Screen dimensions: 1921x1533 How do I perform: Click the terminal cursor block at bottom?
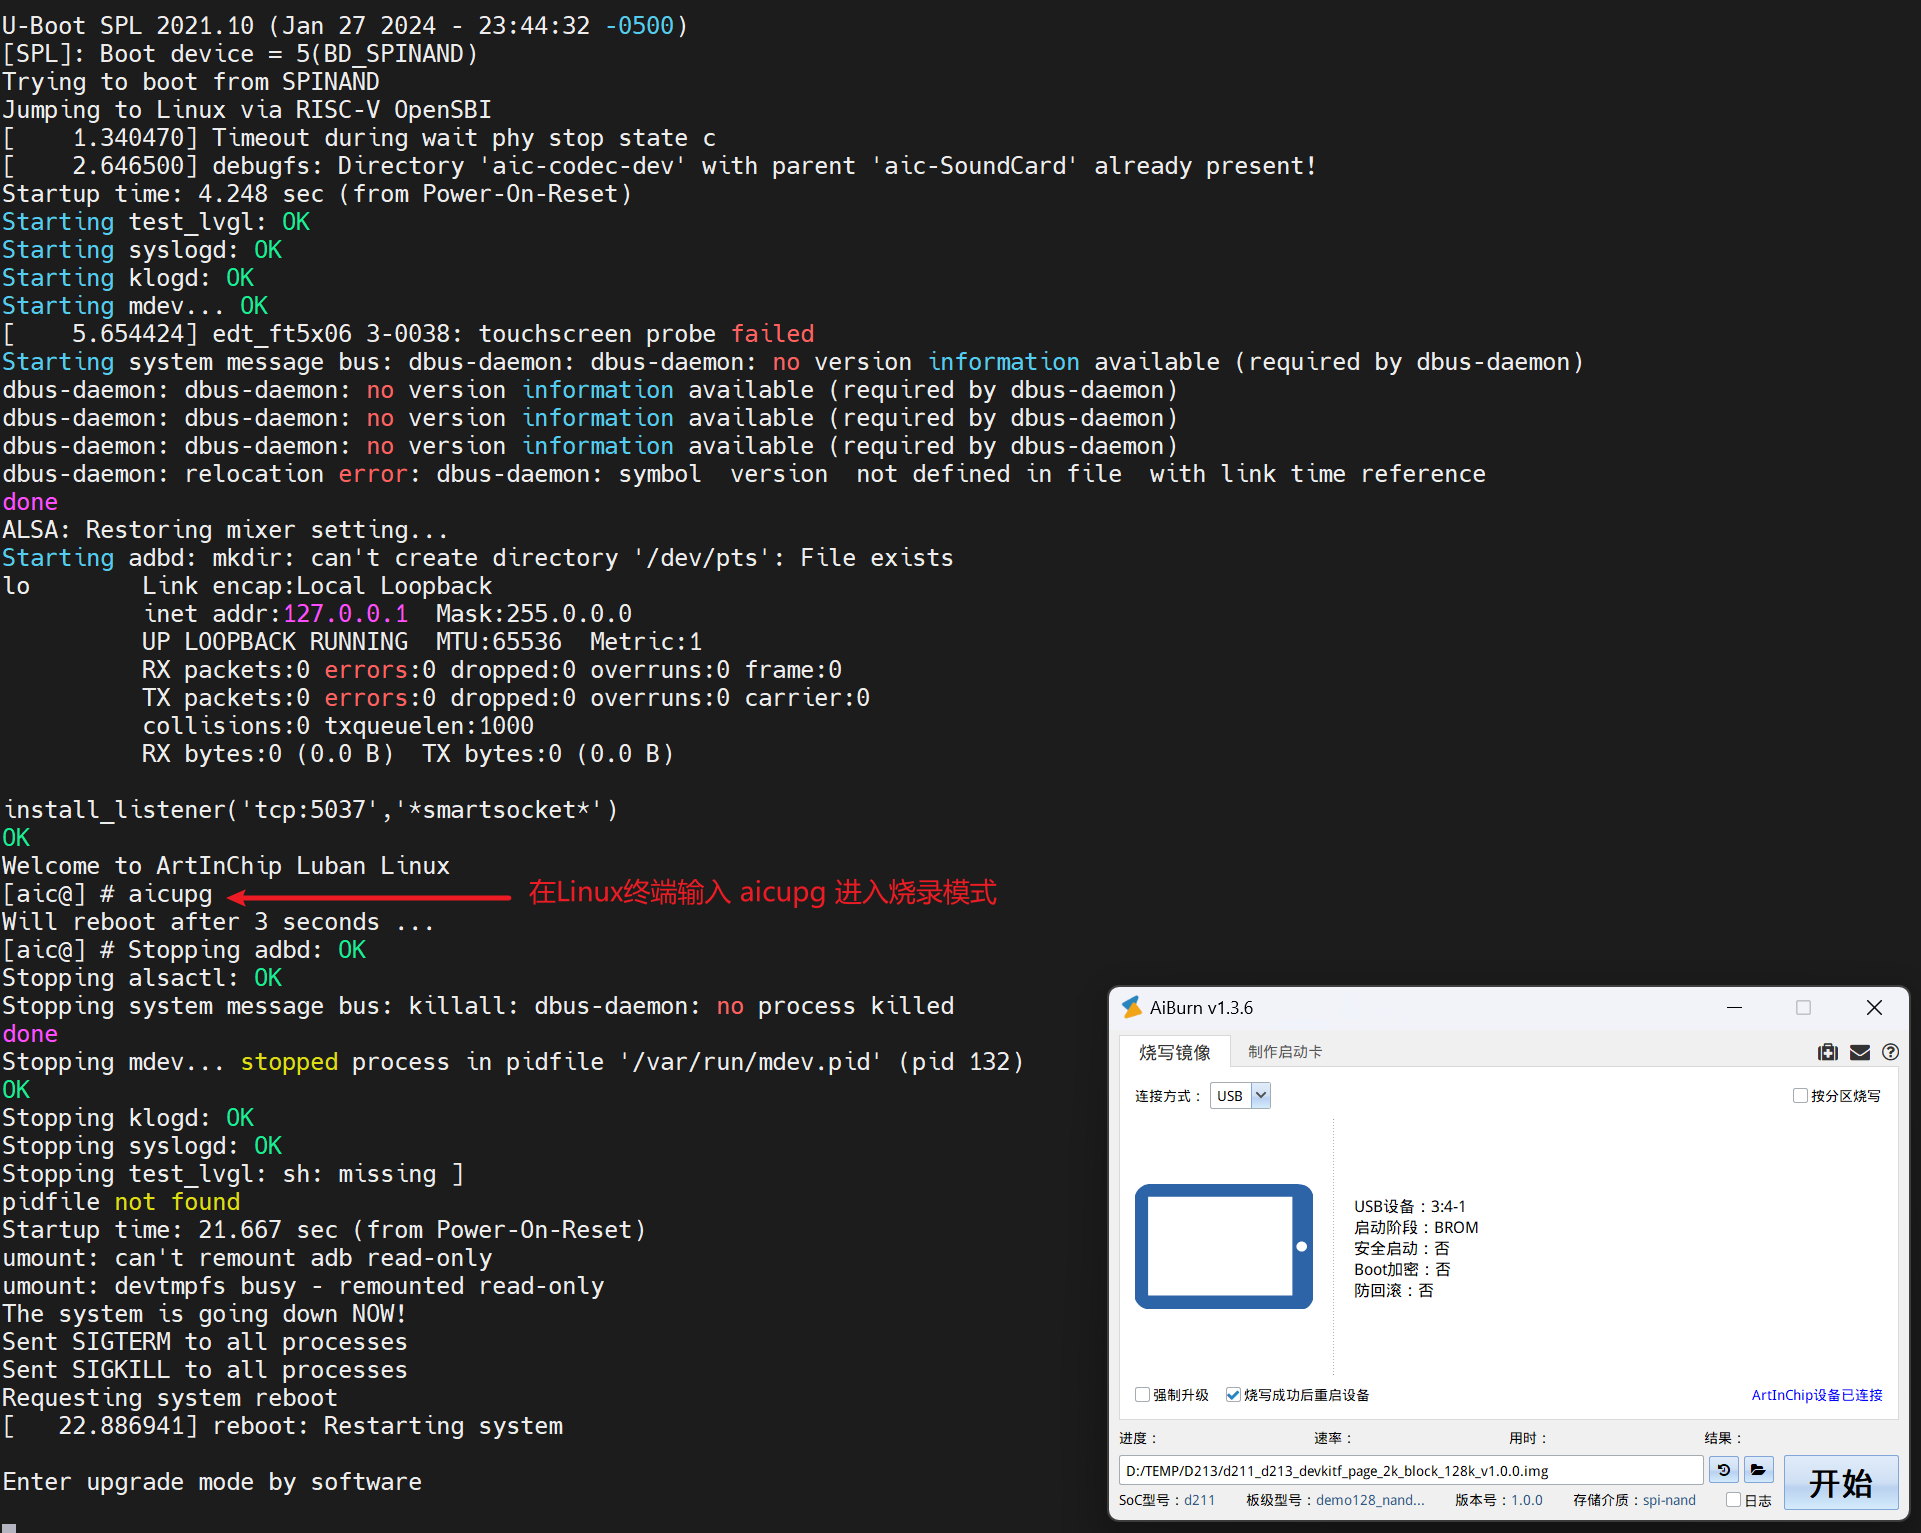tap(9, 1527)
